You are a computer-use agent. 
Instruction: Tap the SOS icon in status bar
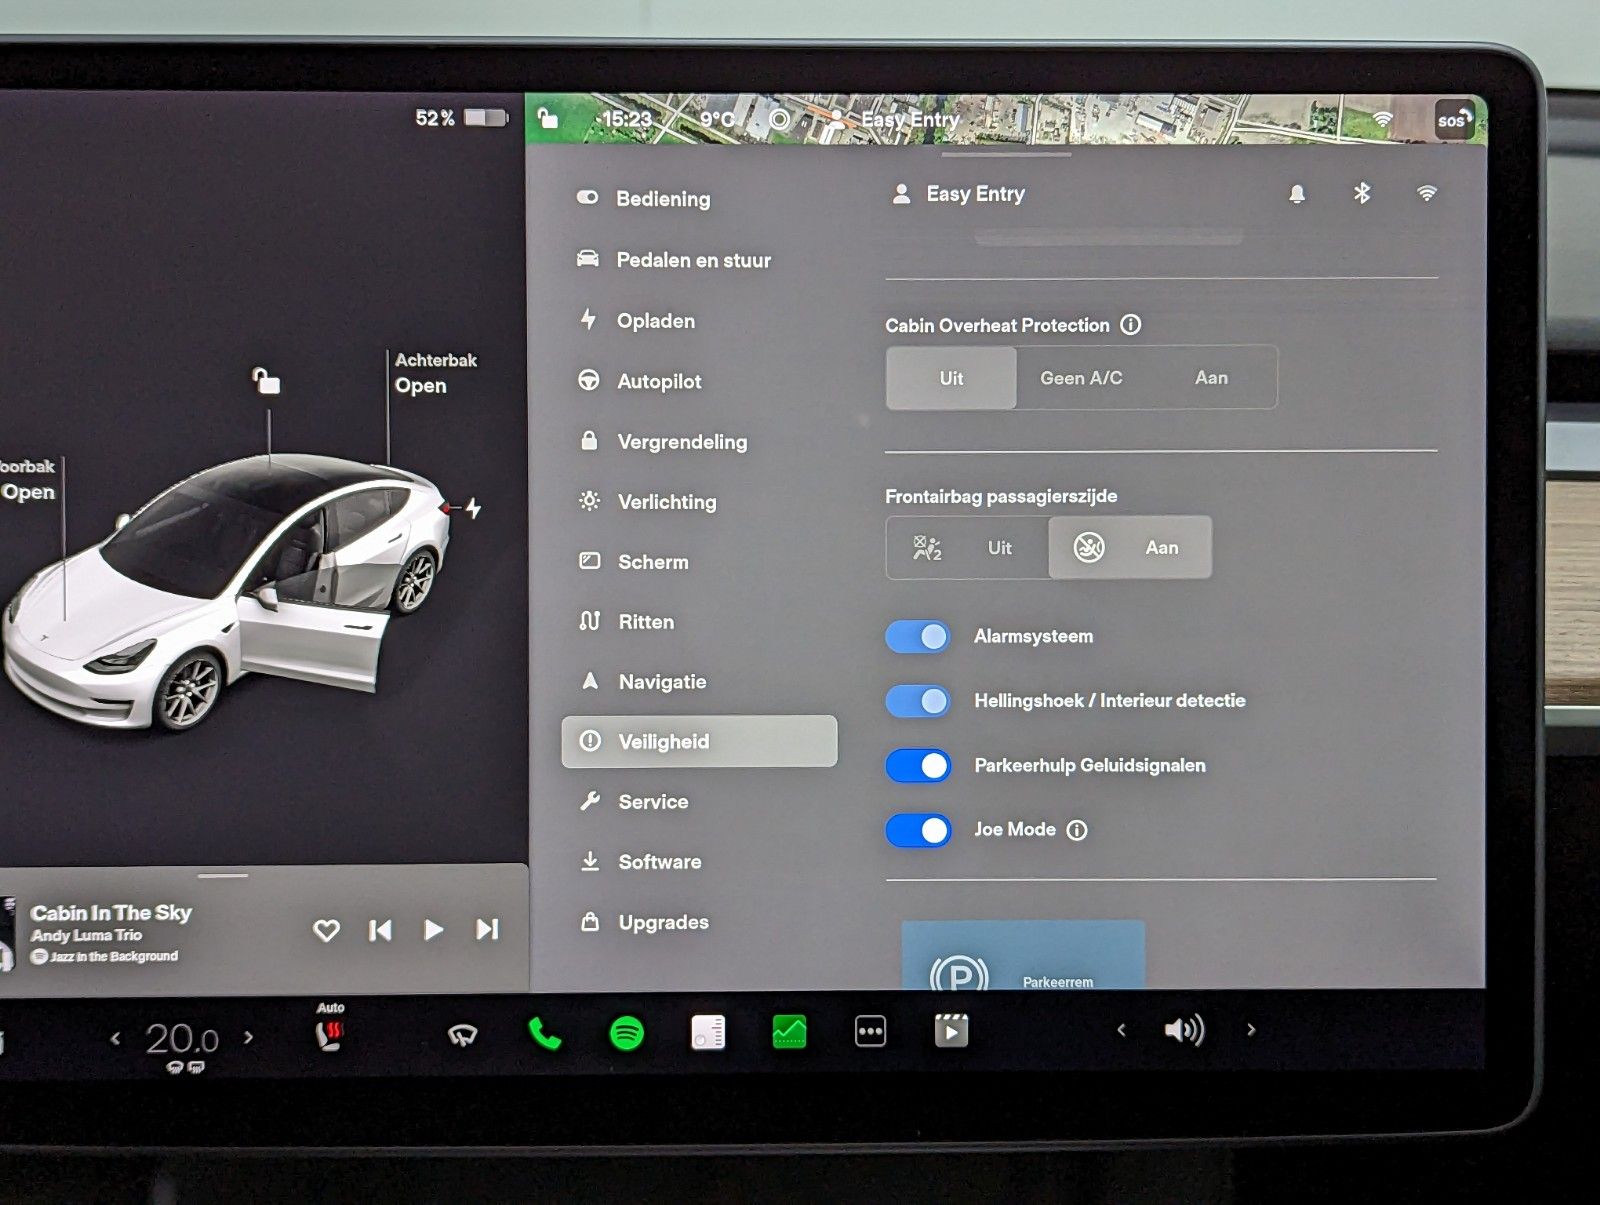pyautogui.click(x=1453, y=120)
